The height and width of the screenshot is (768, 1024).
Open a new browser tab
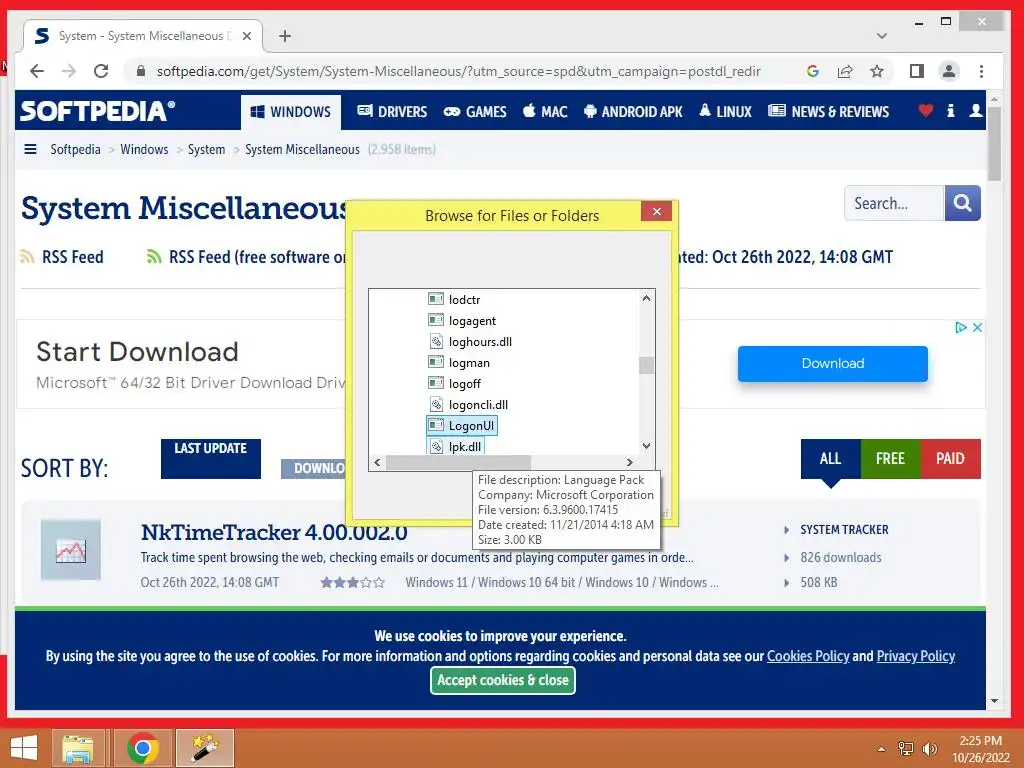pyautogui.click(x=285, y=36)
